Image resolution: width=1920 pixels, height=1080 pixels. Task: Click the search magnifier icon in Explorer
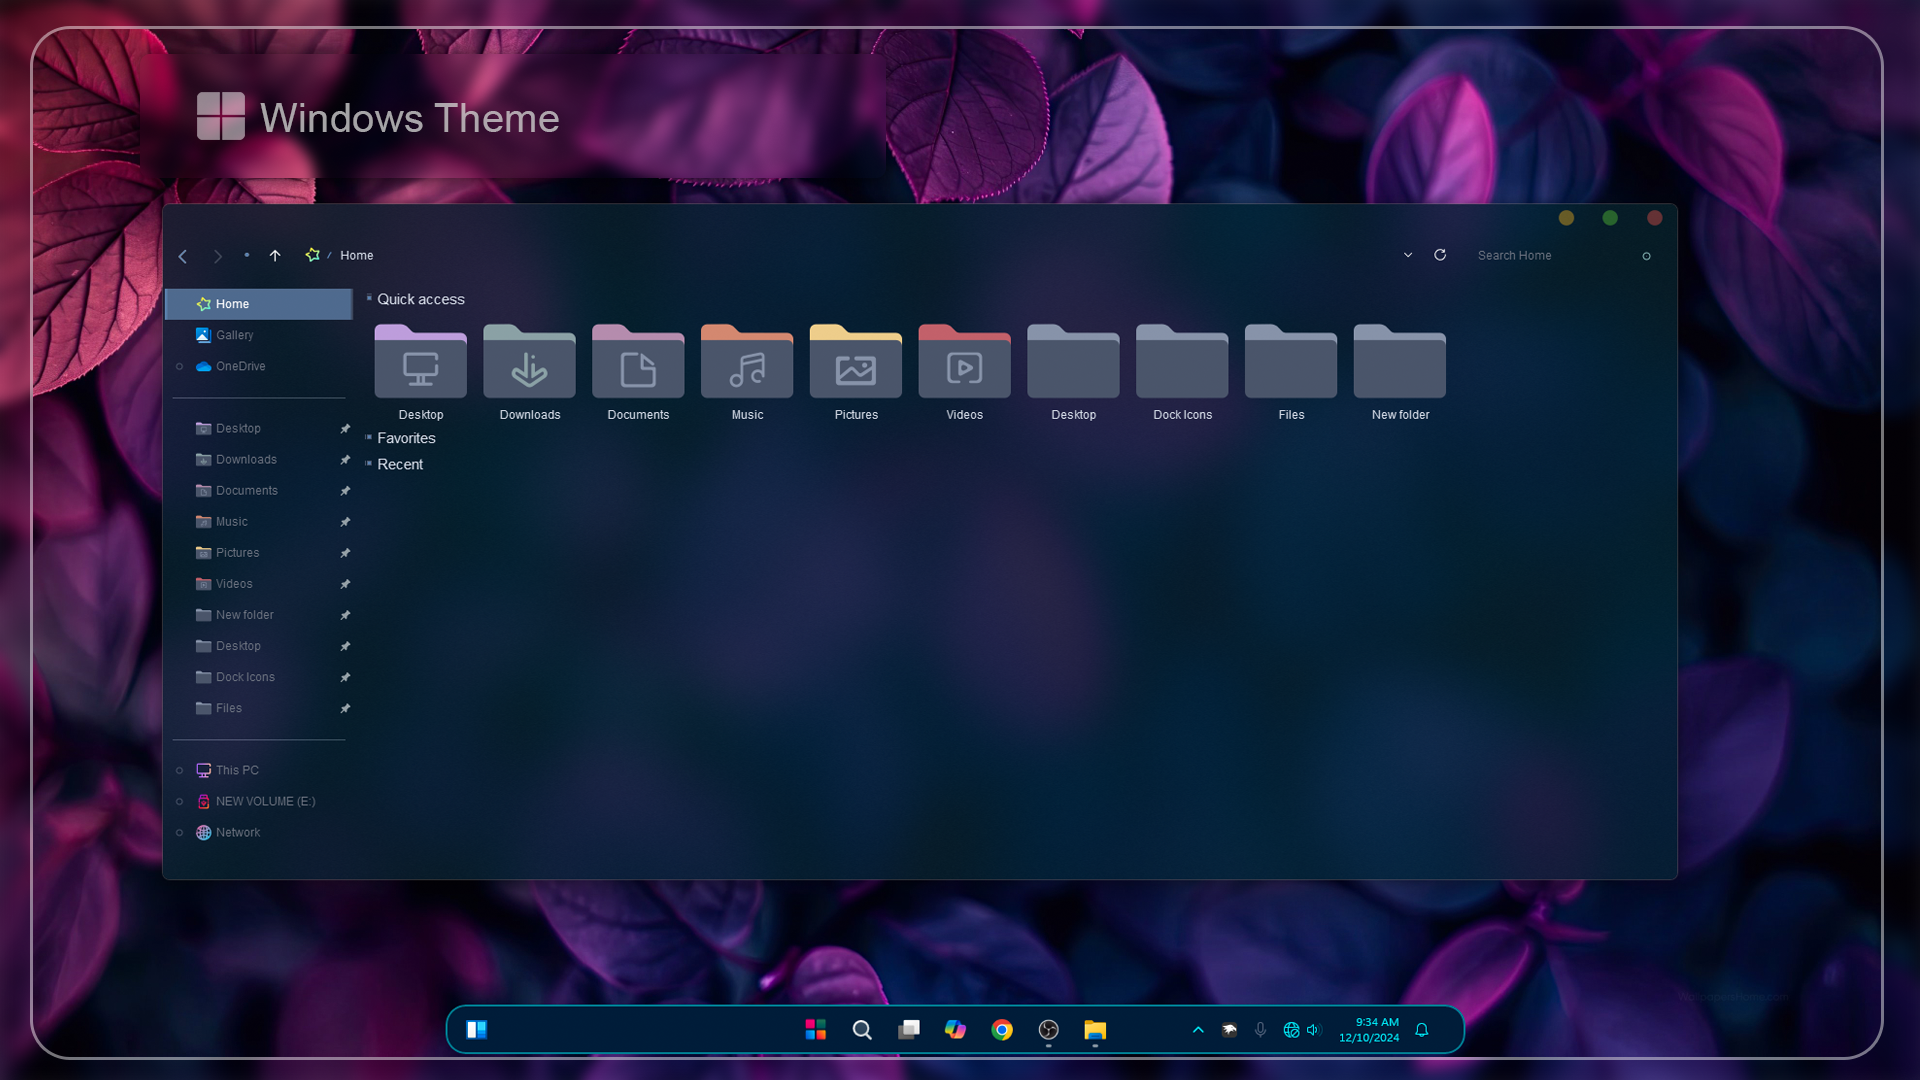pos(1646,256)
